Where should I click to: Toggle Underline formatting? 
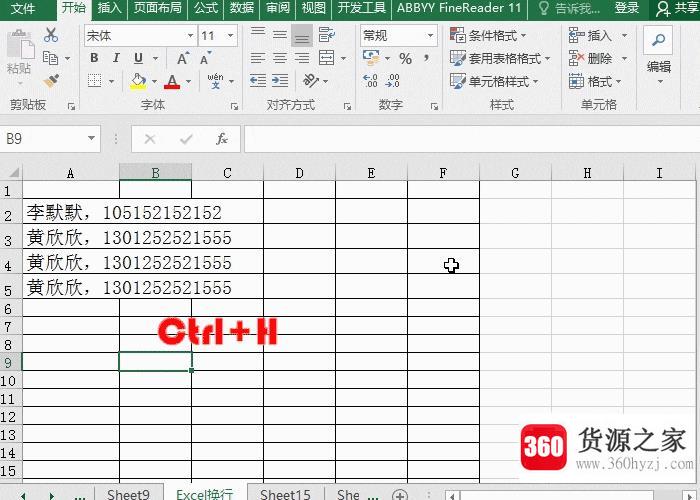click(x=138, y=58)
